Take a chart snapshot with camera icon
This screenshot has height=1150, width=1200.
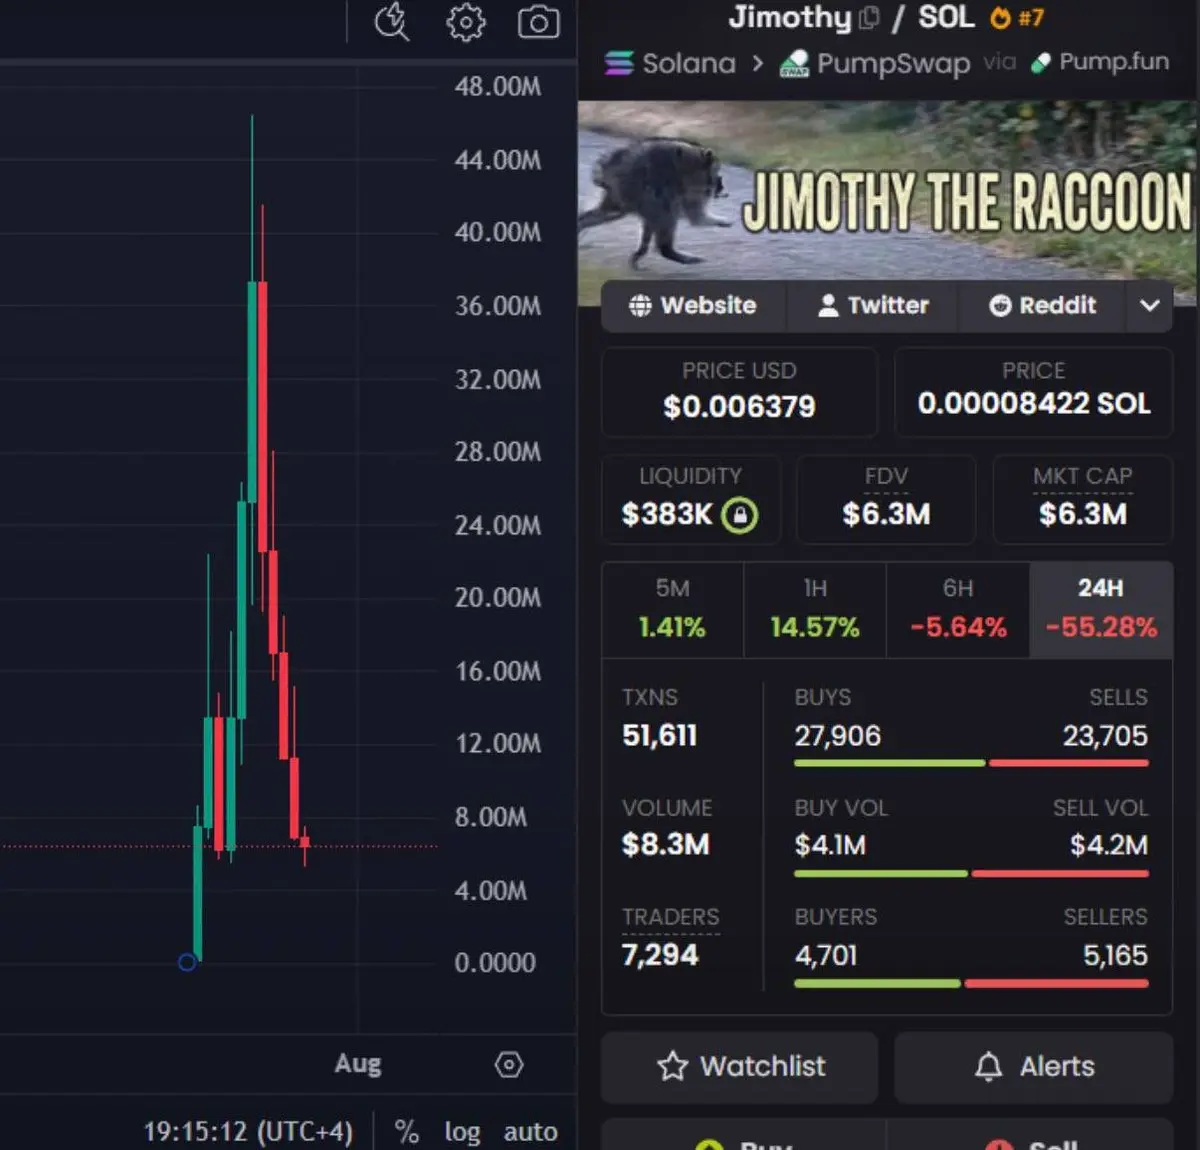tap(538, 22)
